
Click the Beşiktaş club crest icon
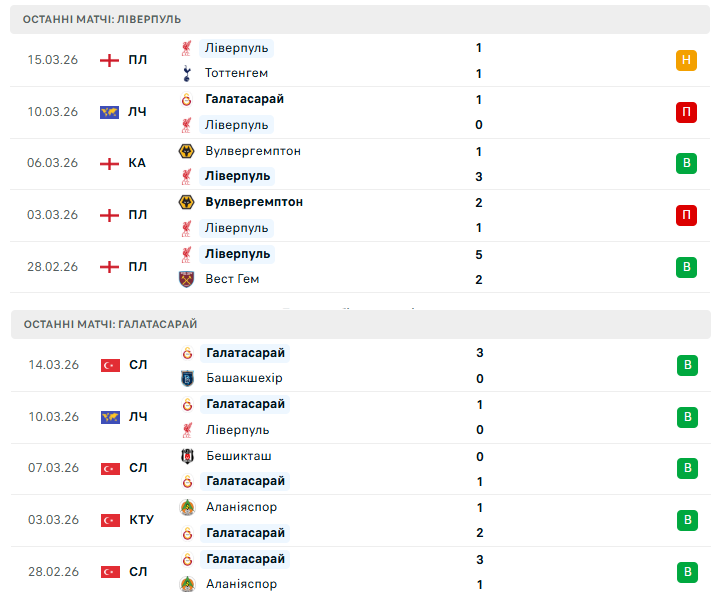point(185,456)
